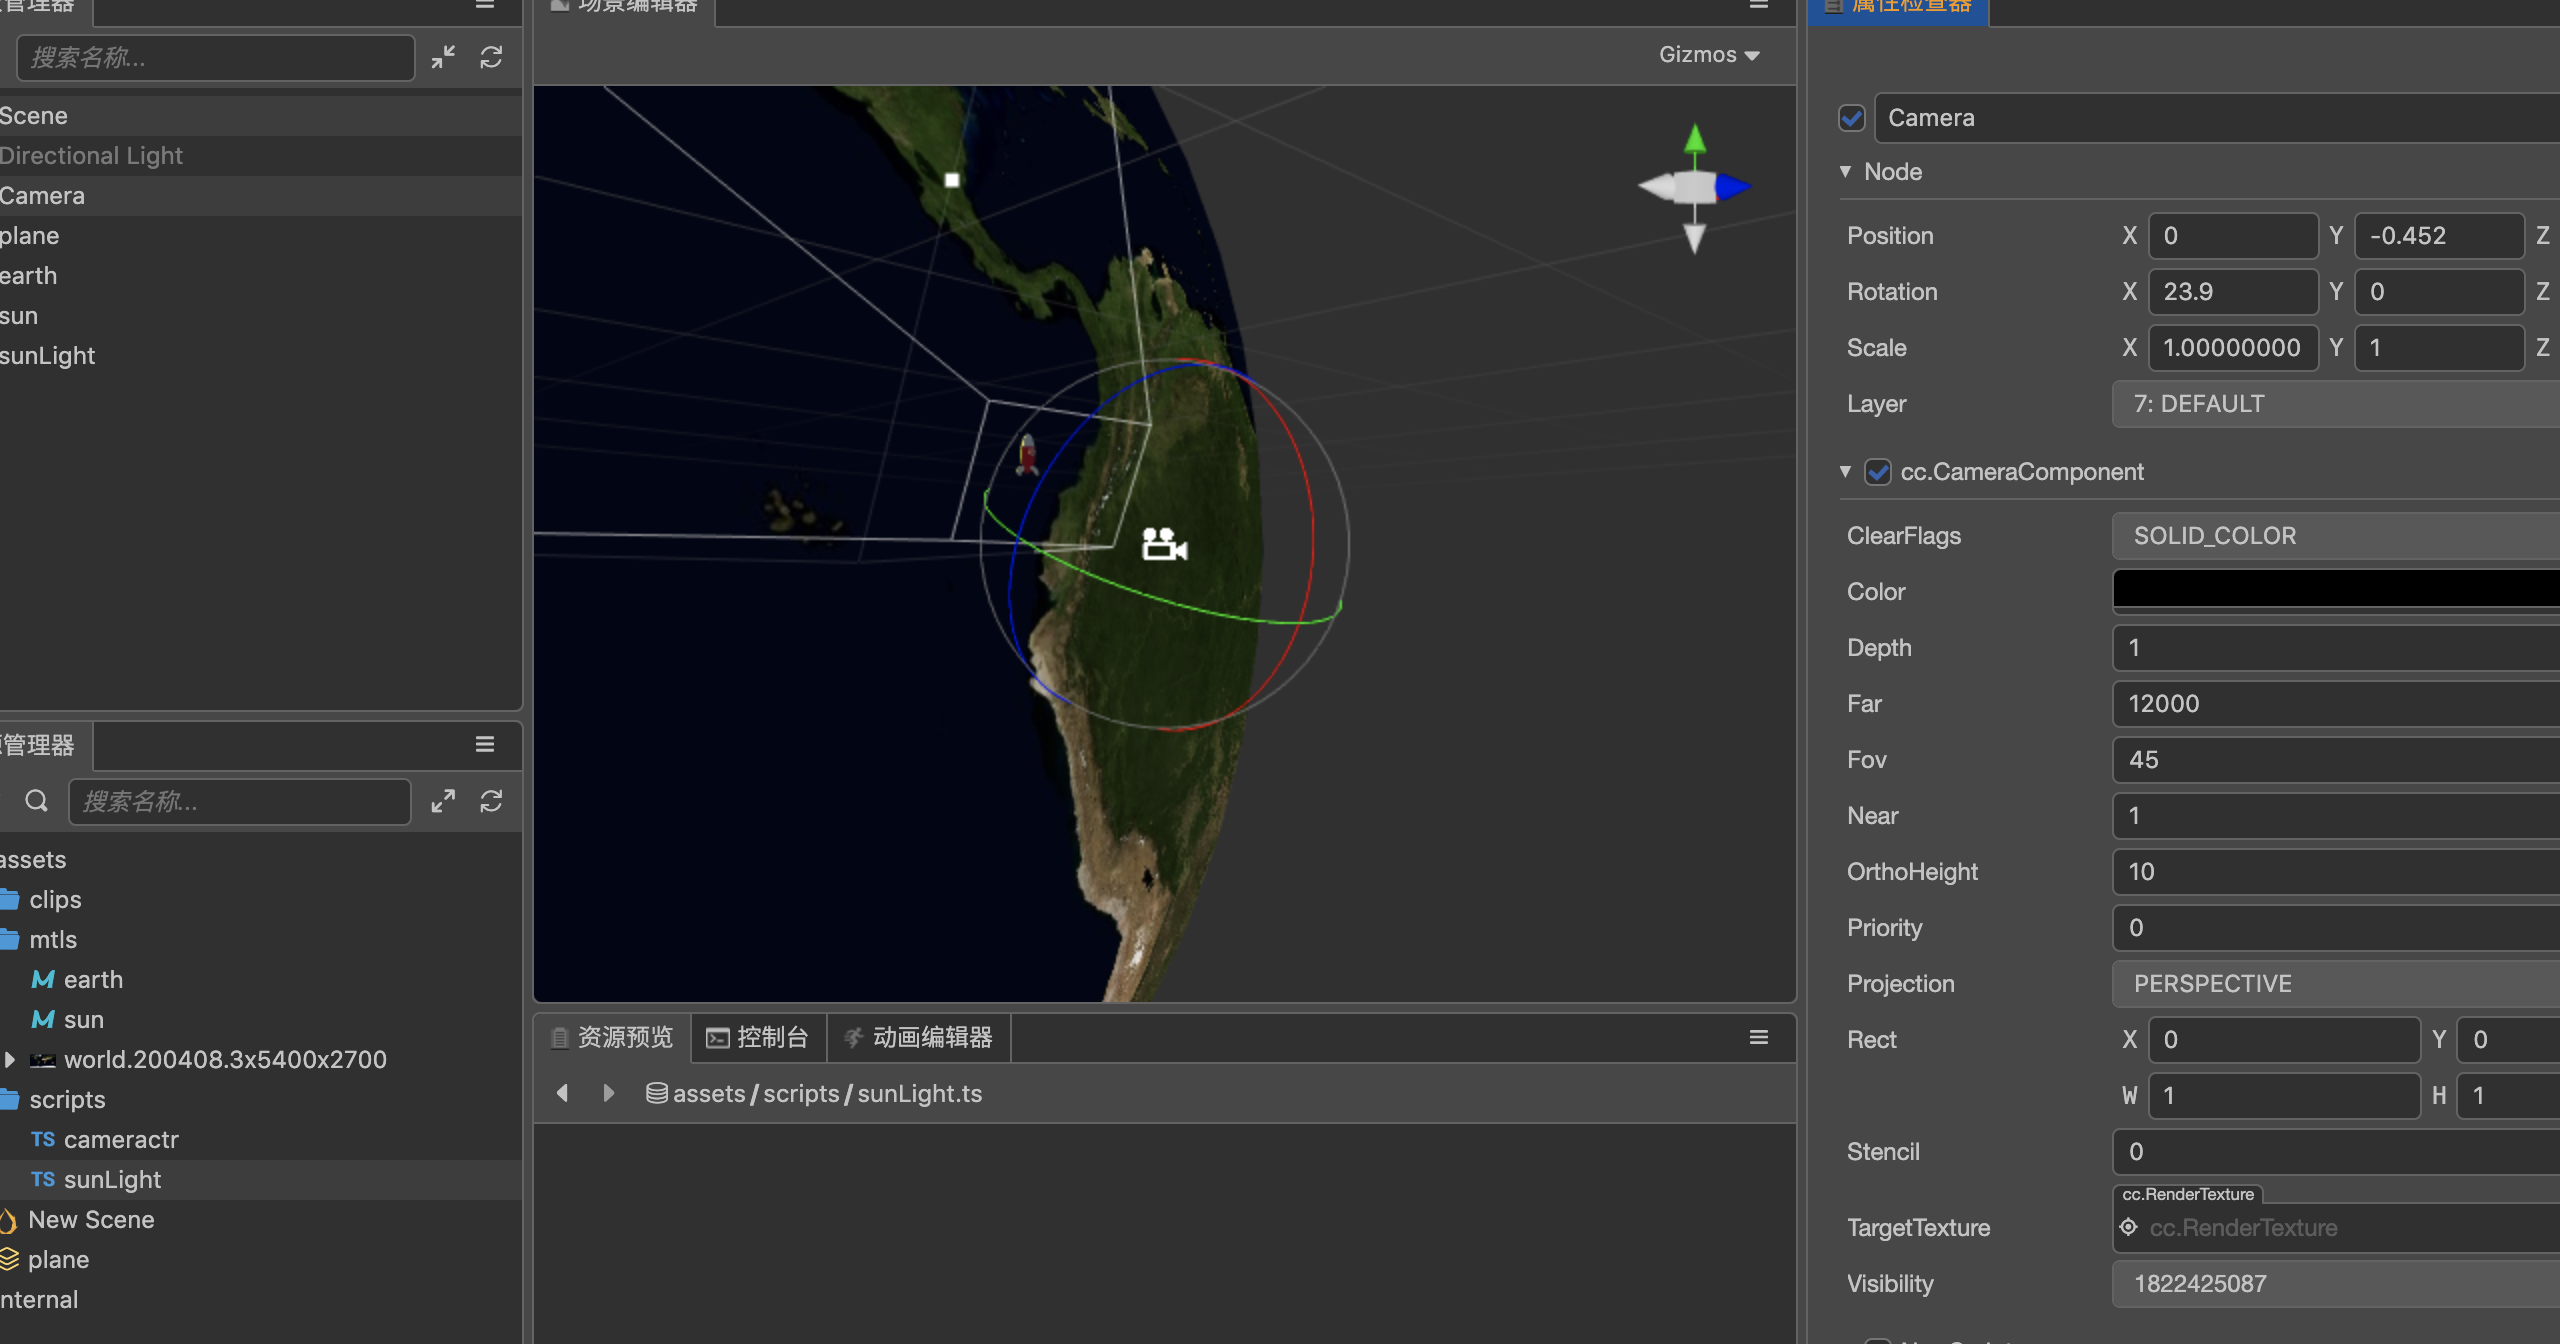Toggle Camera node active checkbox
This screenshot has height=1344, width=2560.
pyautogui.click(x=1852, y=118)
